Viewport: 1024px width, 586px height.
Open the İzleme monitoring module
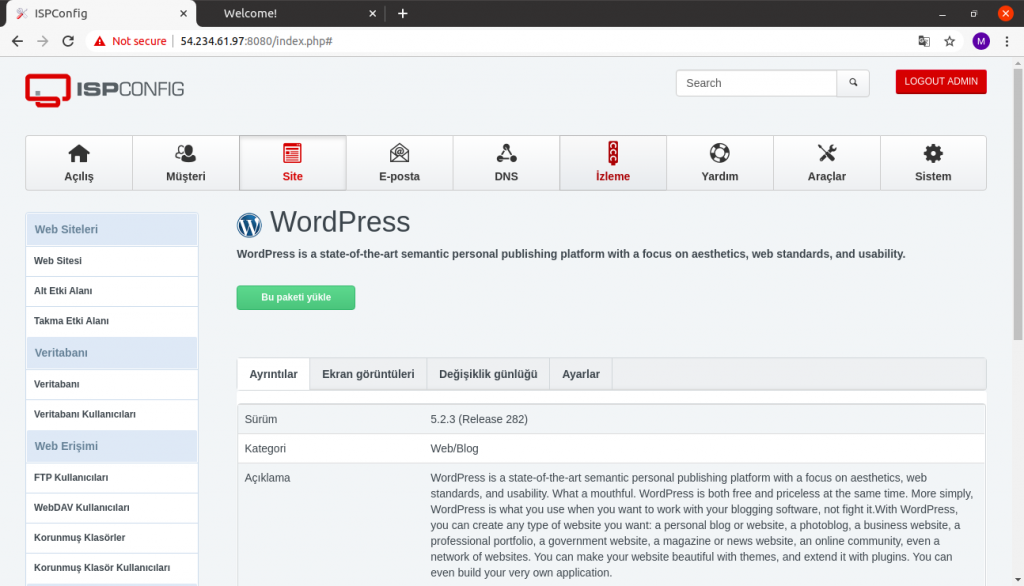(613, 163)
